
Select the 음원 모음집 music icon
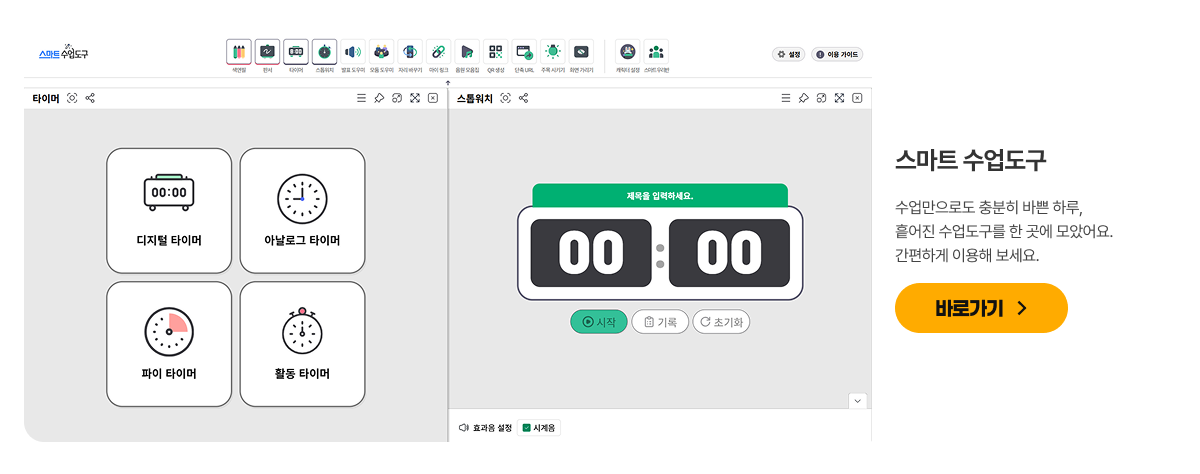(467, 52)
